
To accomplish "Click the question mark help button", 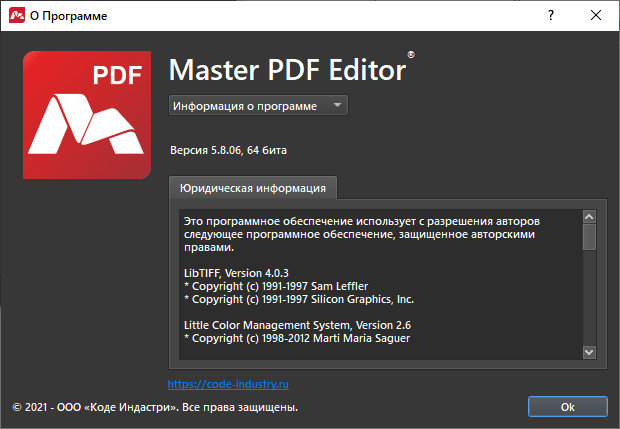I will 550,17.
